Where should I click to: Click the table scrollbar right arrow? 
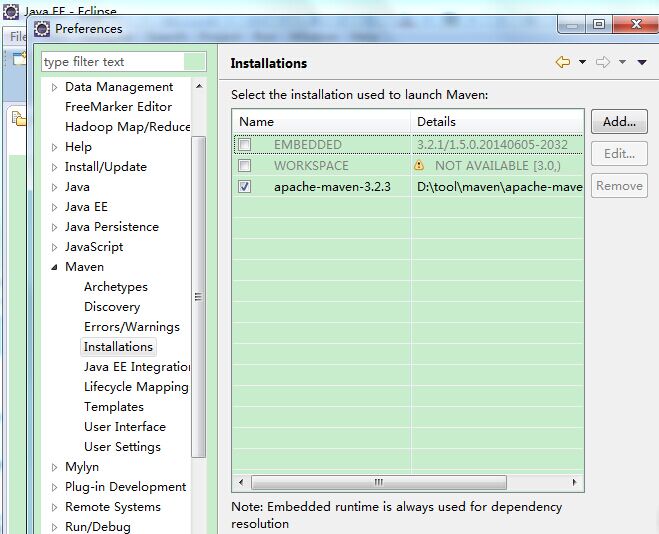pyautogui.click(x=574, y=482)
